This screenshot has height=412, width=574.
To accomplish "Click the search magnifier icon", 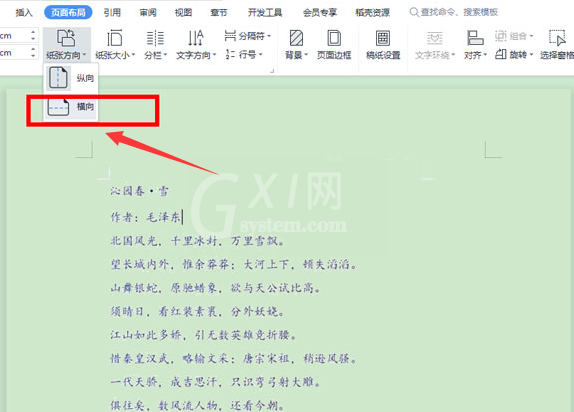I will tap(414, 12).
